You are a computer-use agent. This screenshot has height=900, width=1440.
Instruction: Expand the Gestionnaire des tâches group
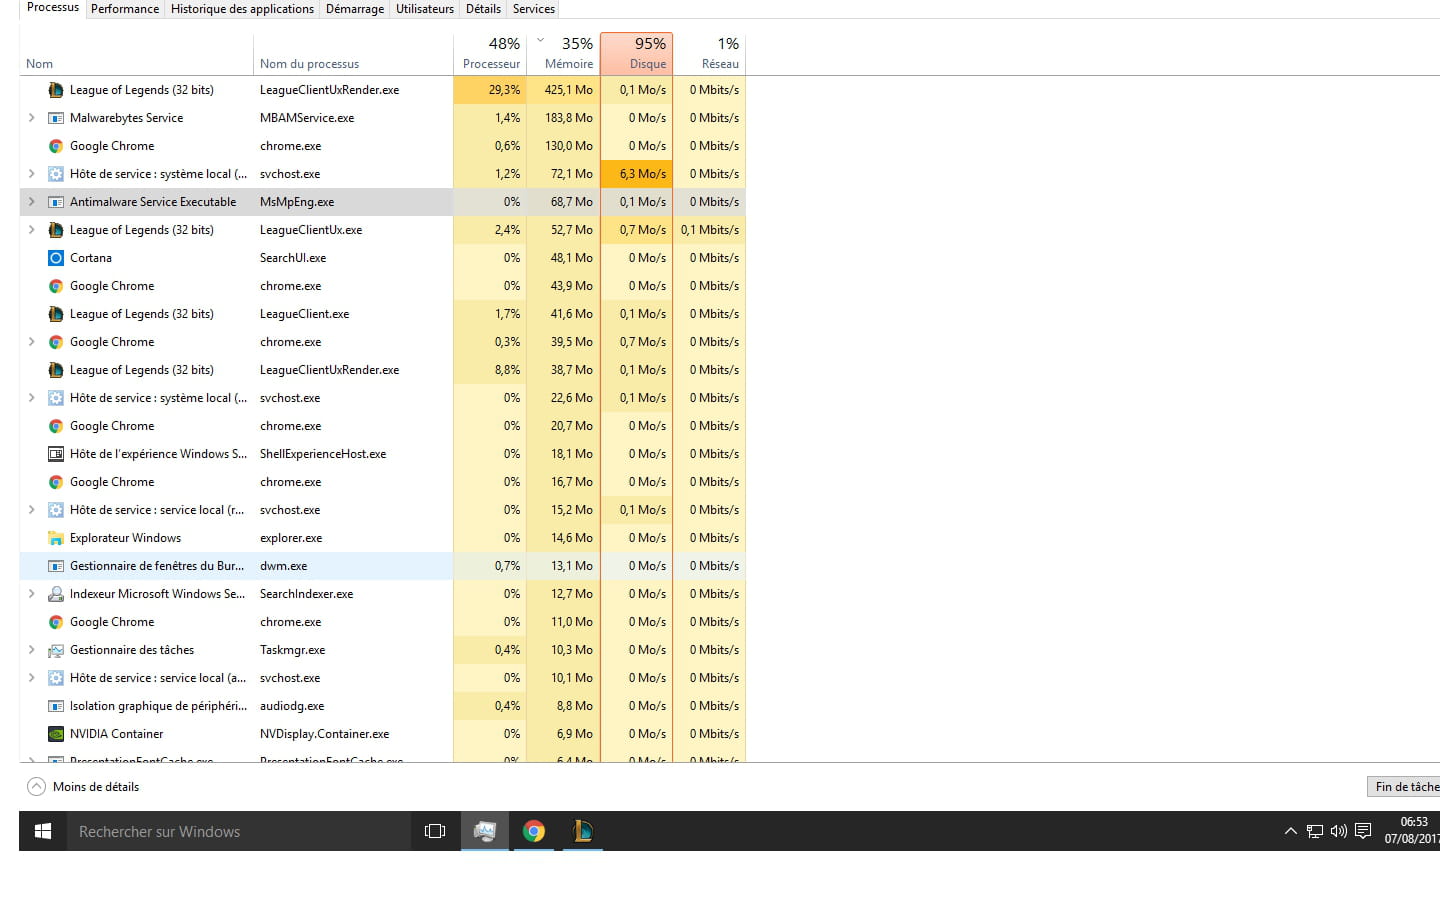tap(31, 650)
